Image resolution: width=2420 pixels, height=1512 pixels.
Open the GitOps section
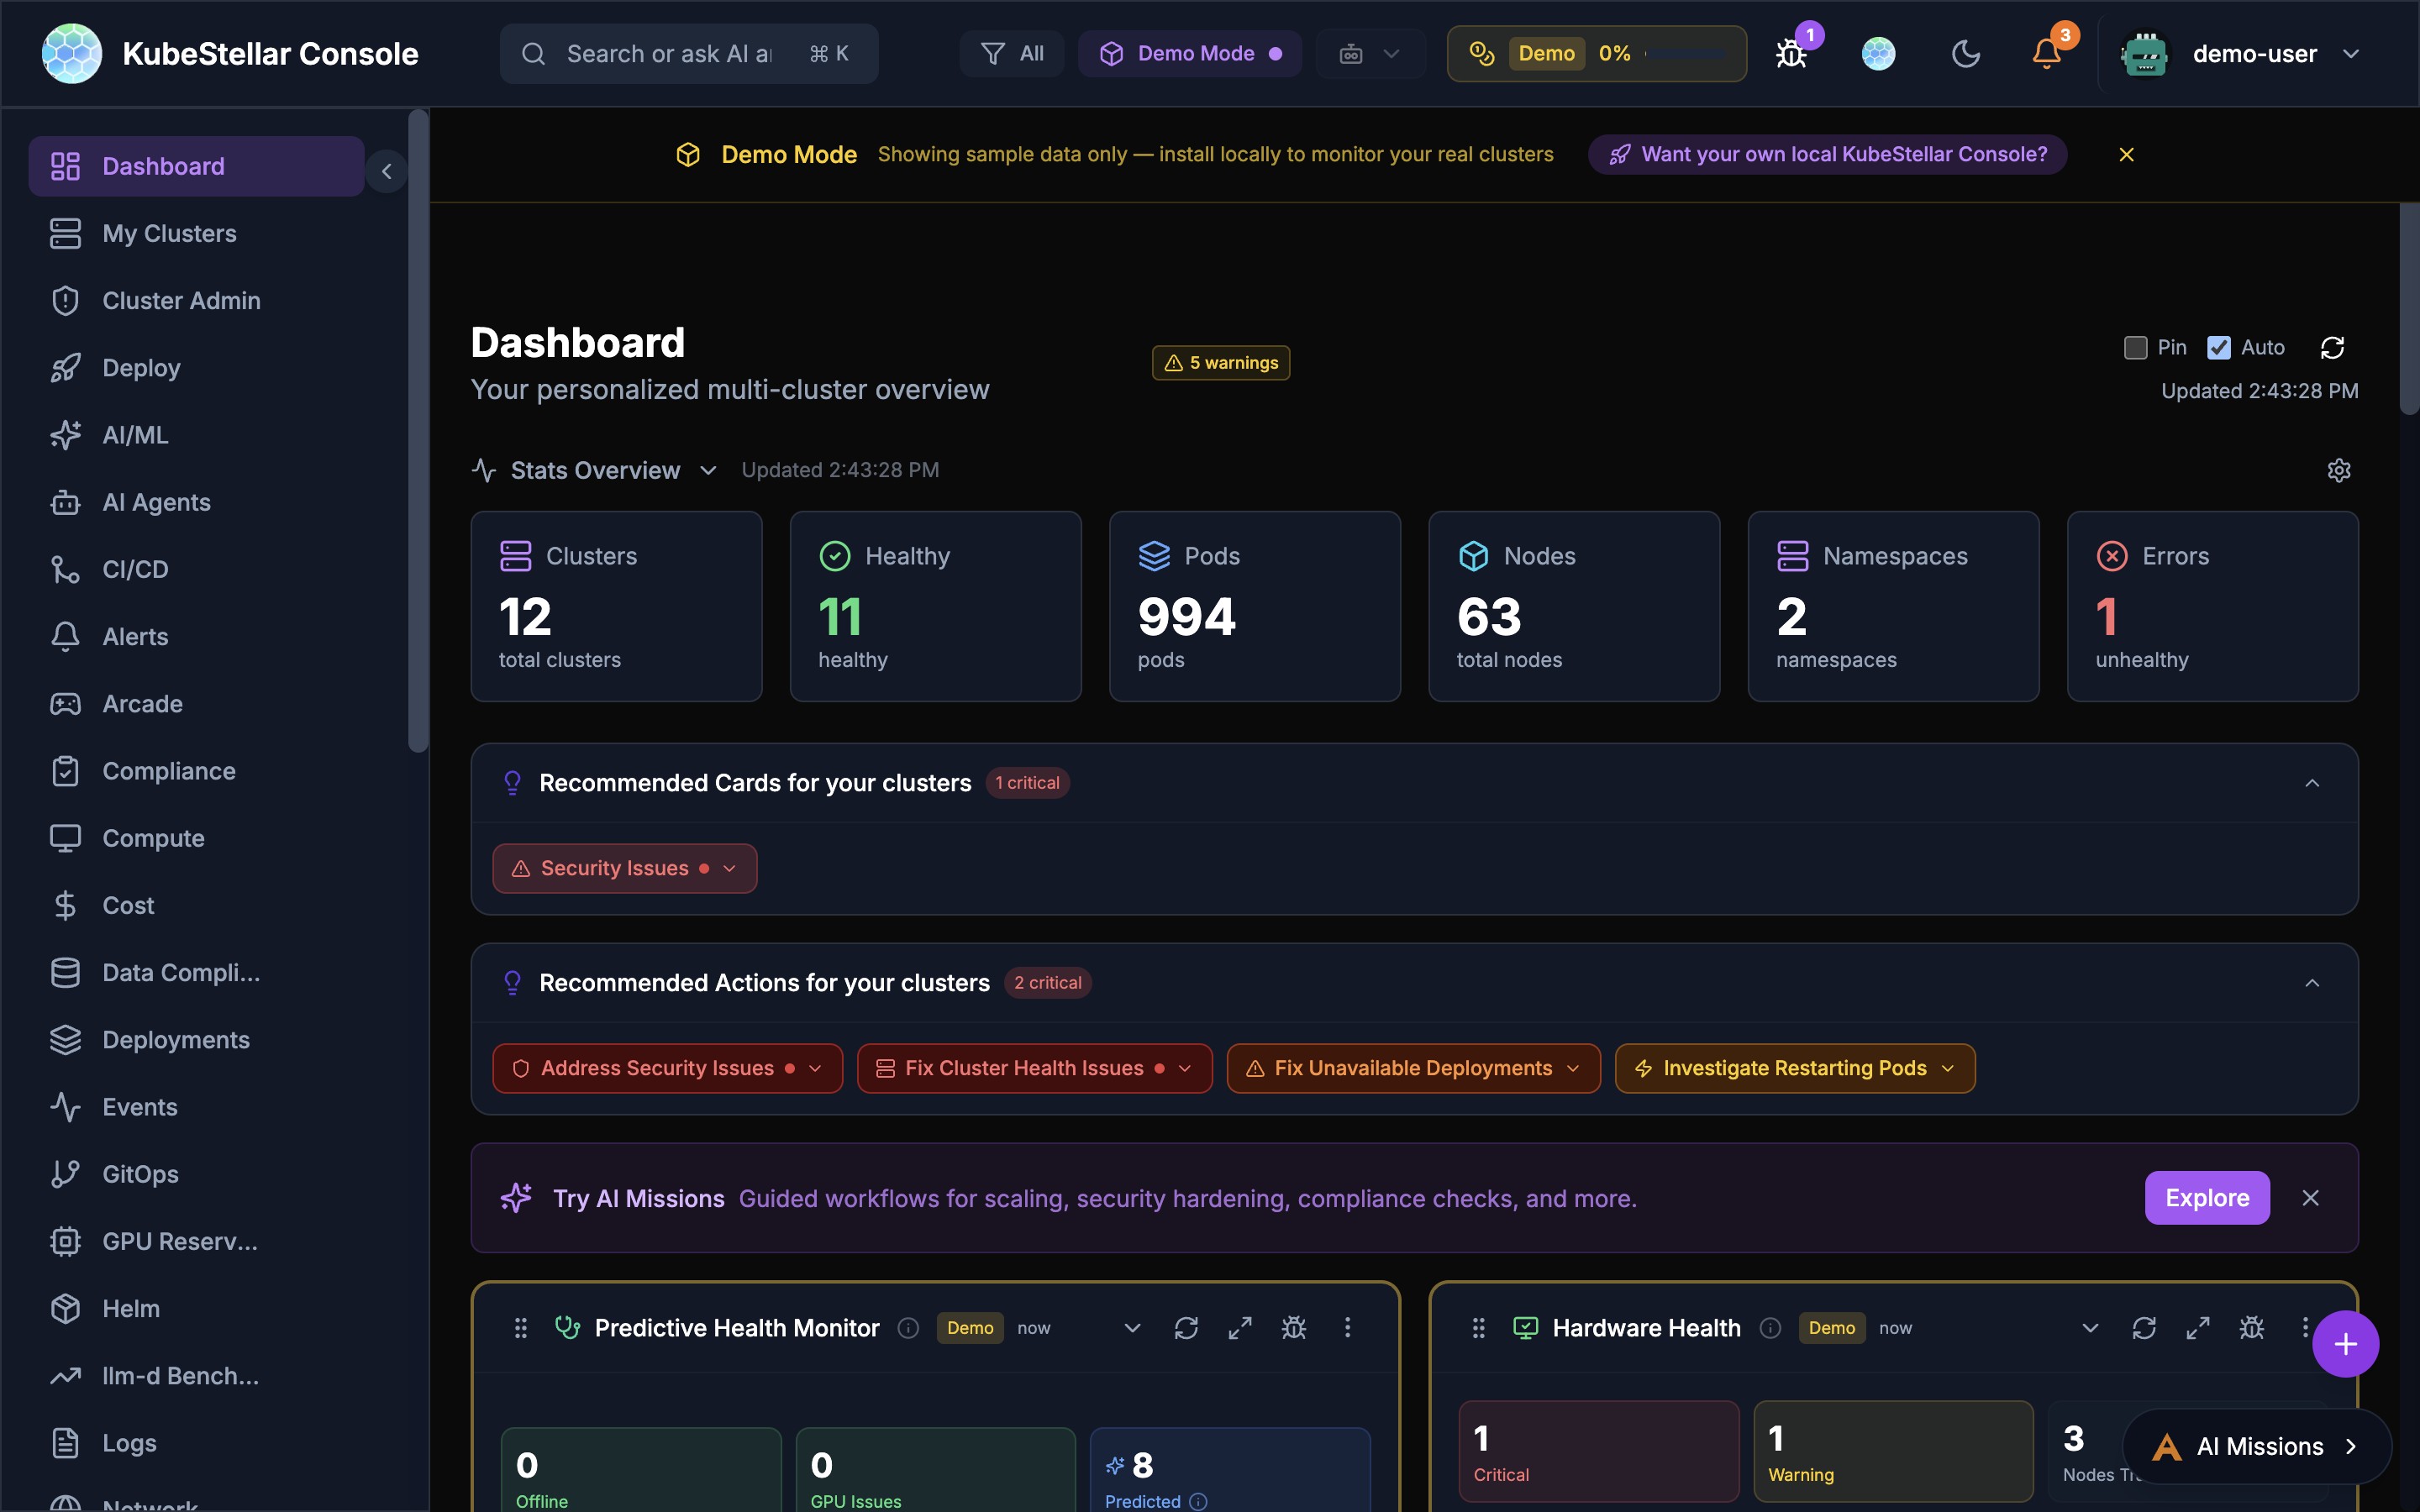140,1174
